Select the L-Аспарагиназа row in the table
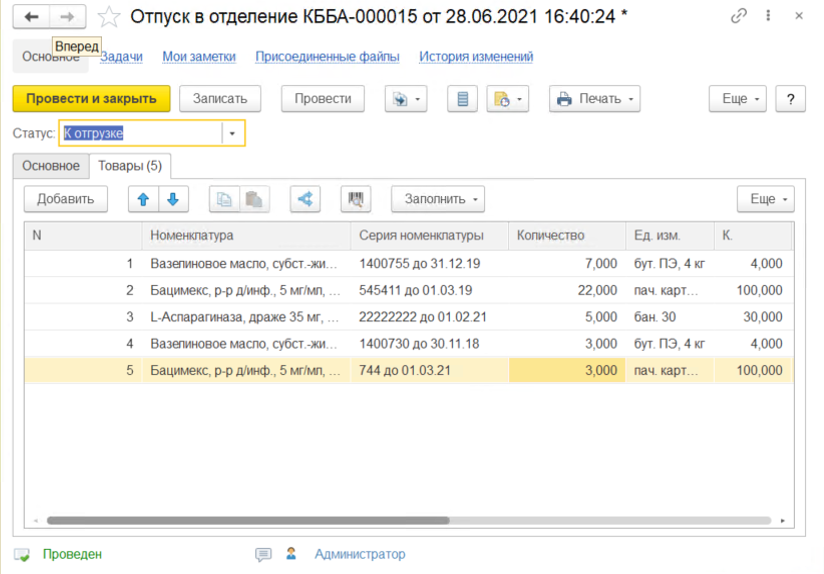824x574 pixels. 244,317
